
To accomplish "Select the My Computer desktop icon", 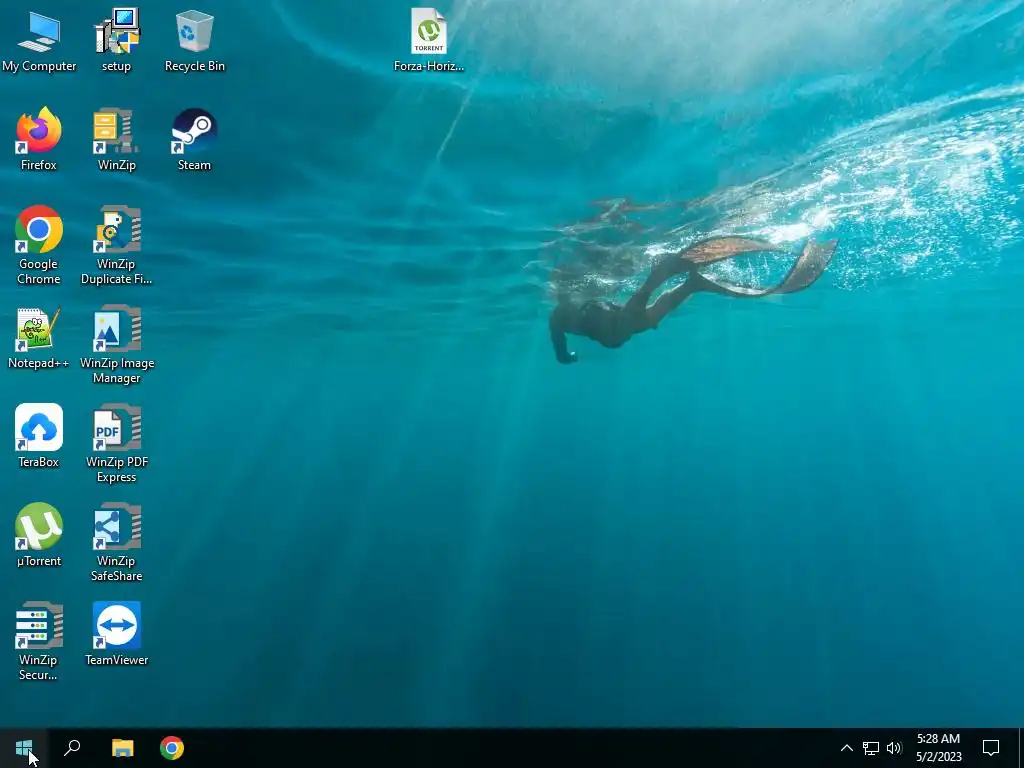I will (x=39, y=40).
